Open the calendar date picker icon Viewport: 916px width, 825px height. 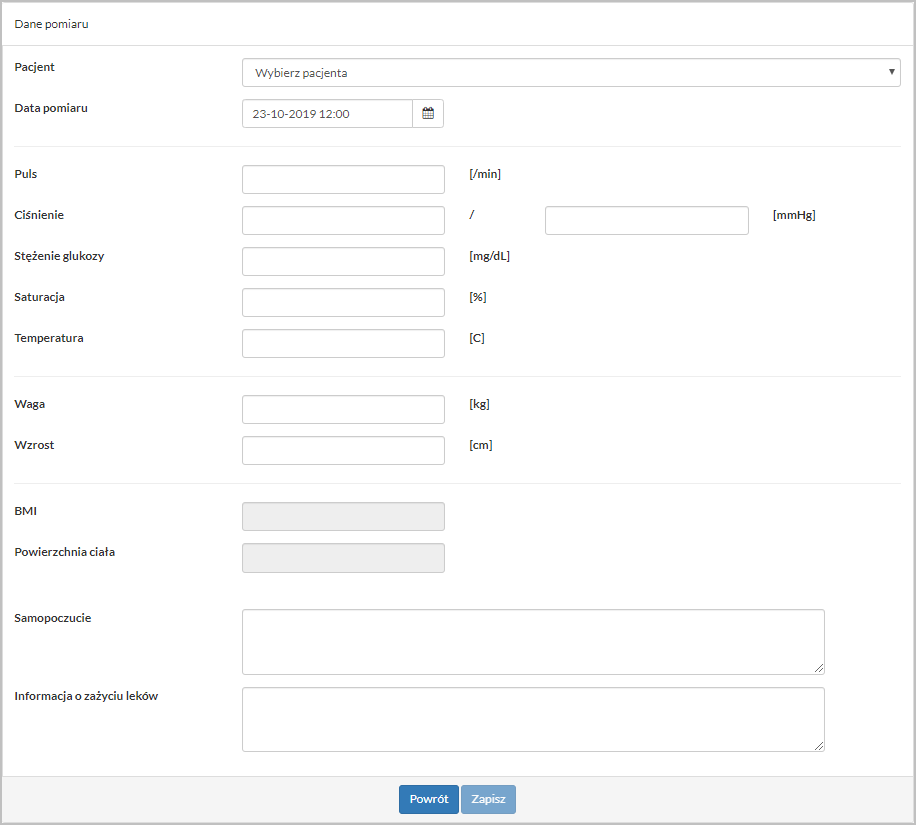428,114
